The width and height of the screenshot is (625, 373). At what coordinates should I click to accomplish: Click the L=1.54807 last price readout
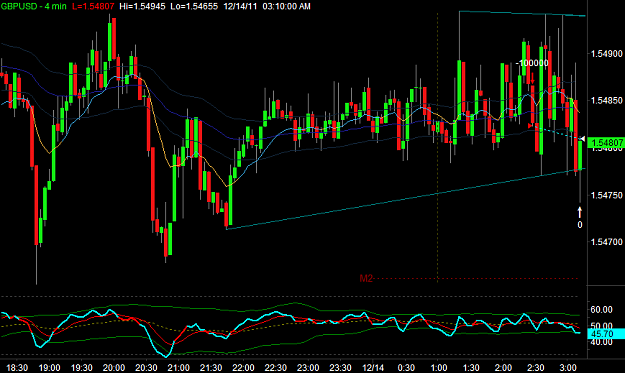(93, 6)
